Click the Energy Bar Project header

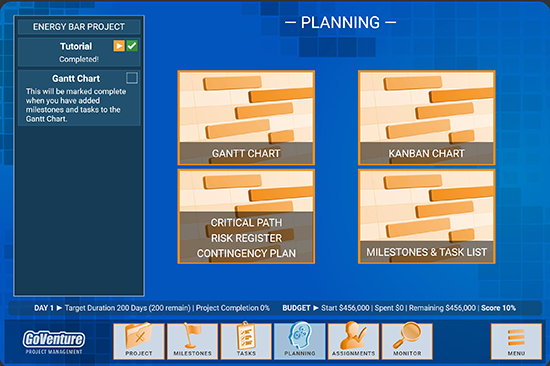pyautogui.click(x=79, y=27)
